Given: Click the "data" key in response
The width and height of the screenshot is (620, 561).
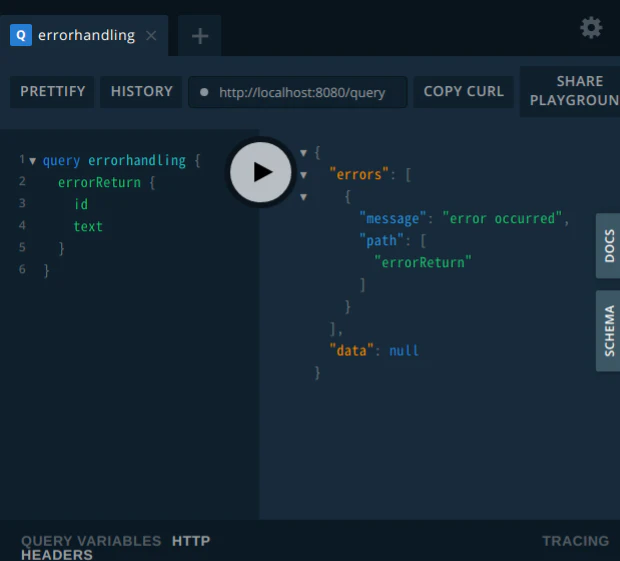Looking at the screenshot, I should 352,350.
